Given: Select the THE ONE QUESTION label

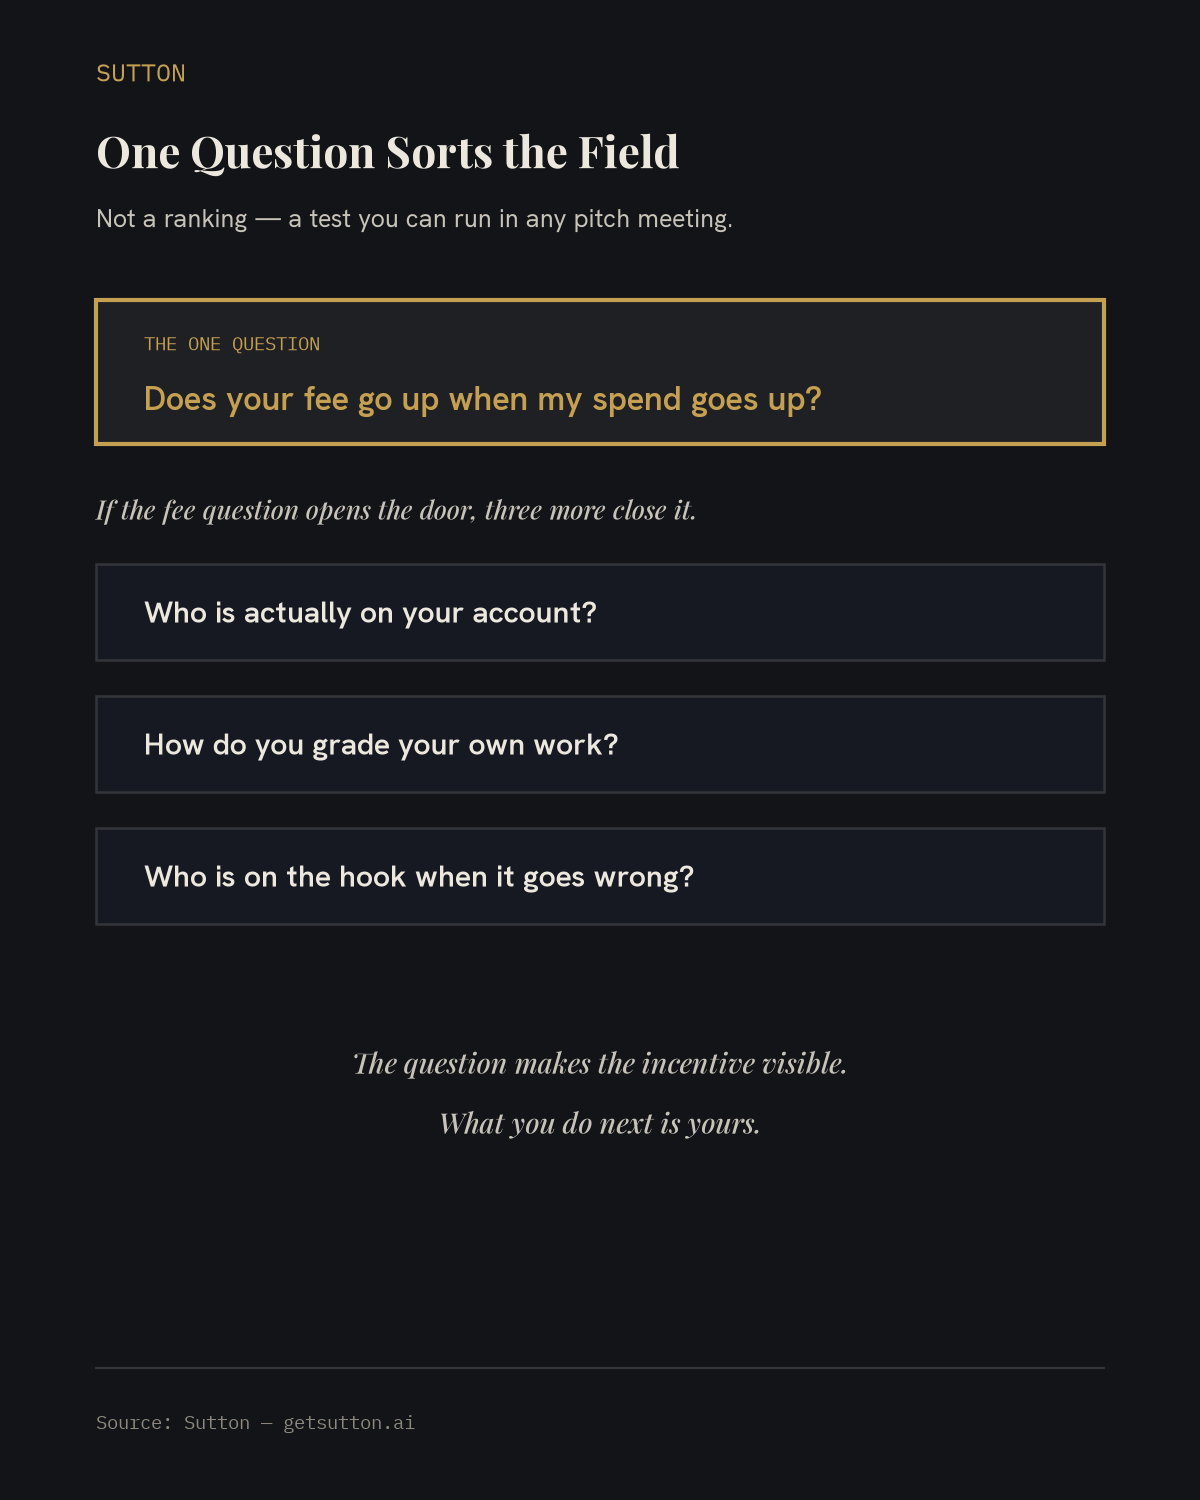Looking at the screenshot, I should (232, 344).
